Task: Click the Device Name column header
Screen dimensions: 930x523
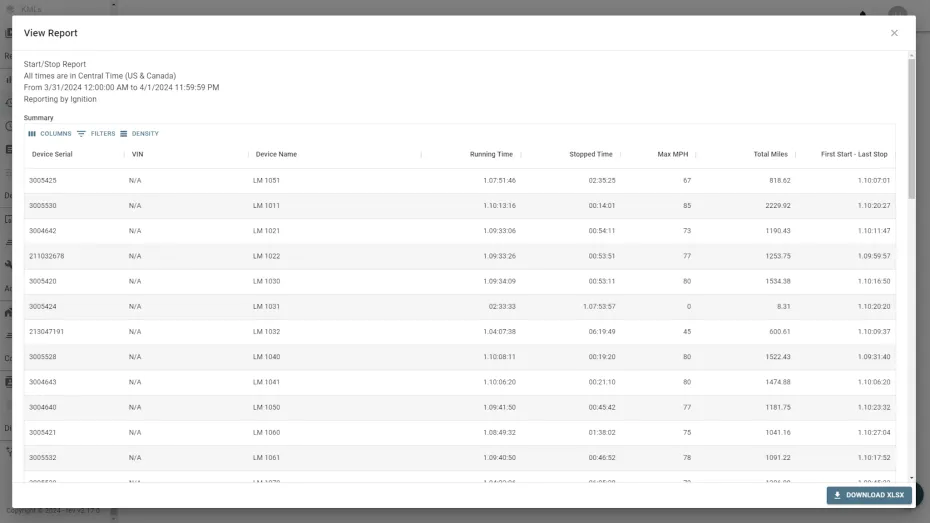Action: (x=276, y=154)
